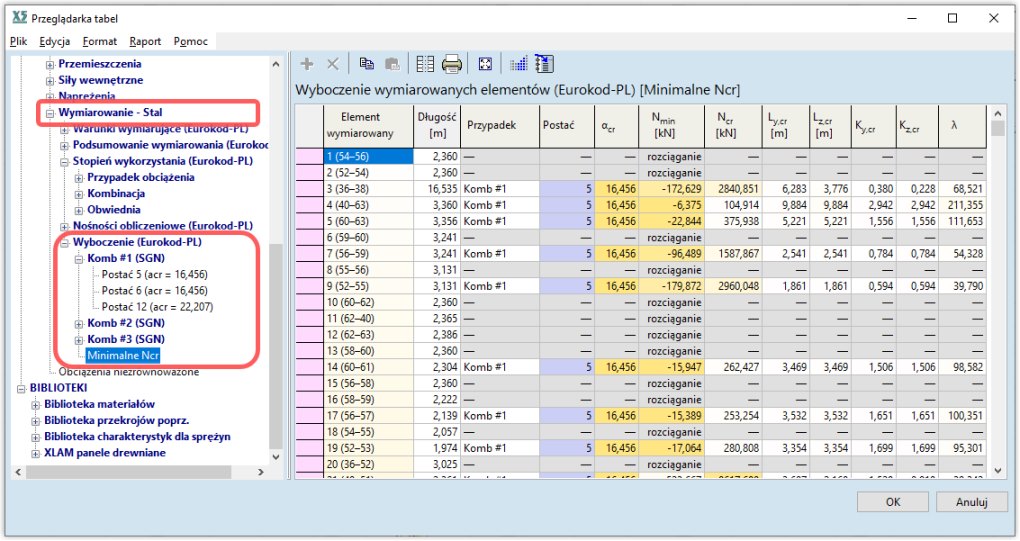Image resolution: width=1020 pixels, height=541 pixels.
Task: Click the printer icon
Action: (x=452, y=64)
